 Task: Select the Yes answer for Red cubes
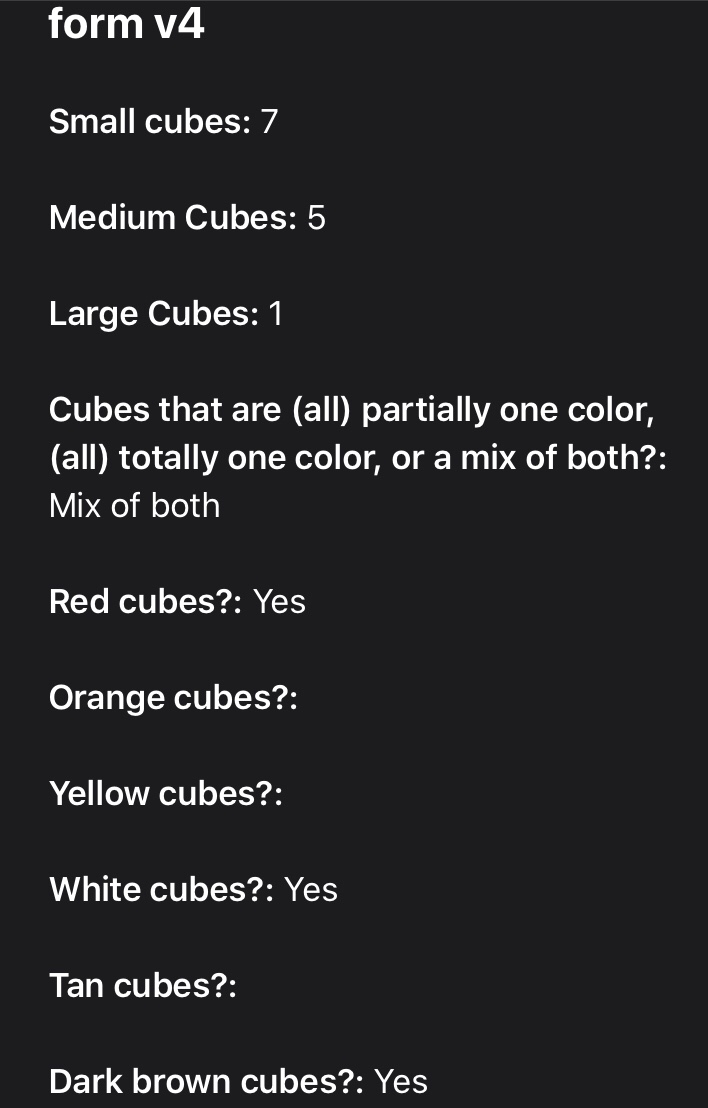pos(279,602)
